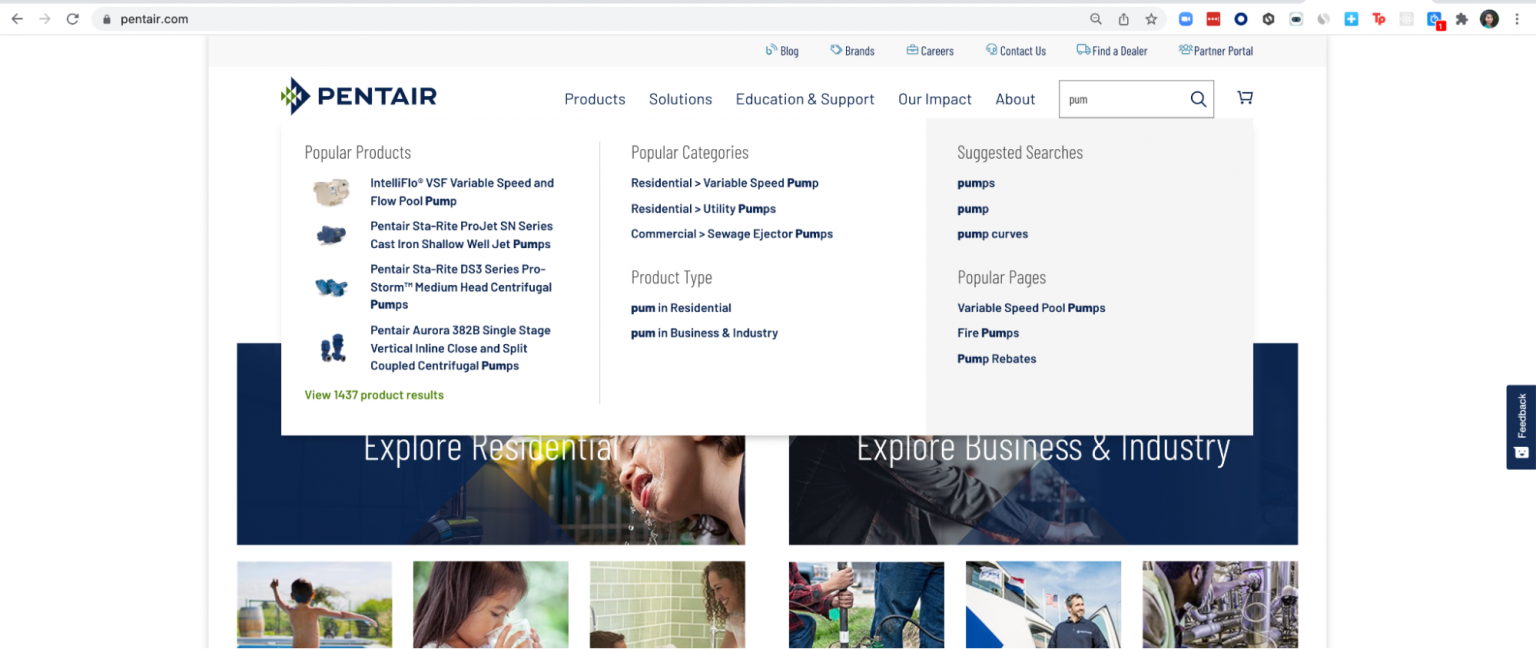Click the Sta-Rite ProJet pump image

pyautogui.click(x=330, y=235)
